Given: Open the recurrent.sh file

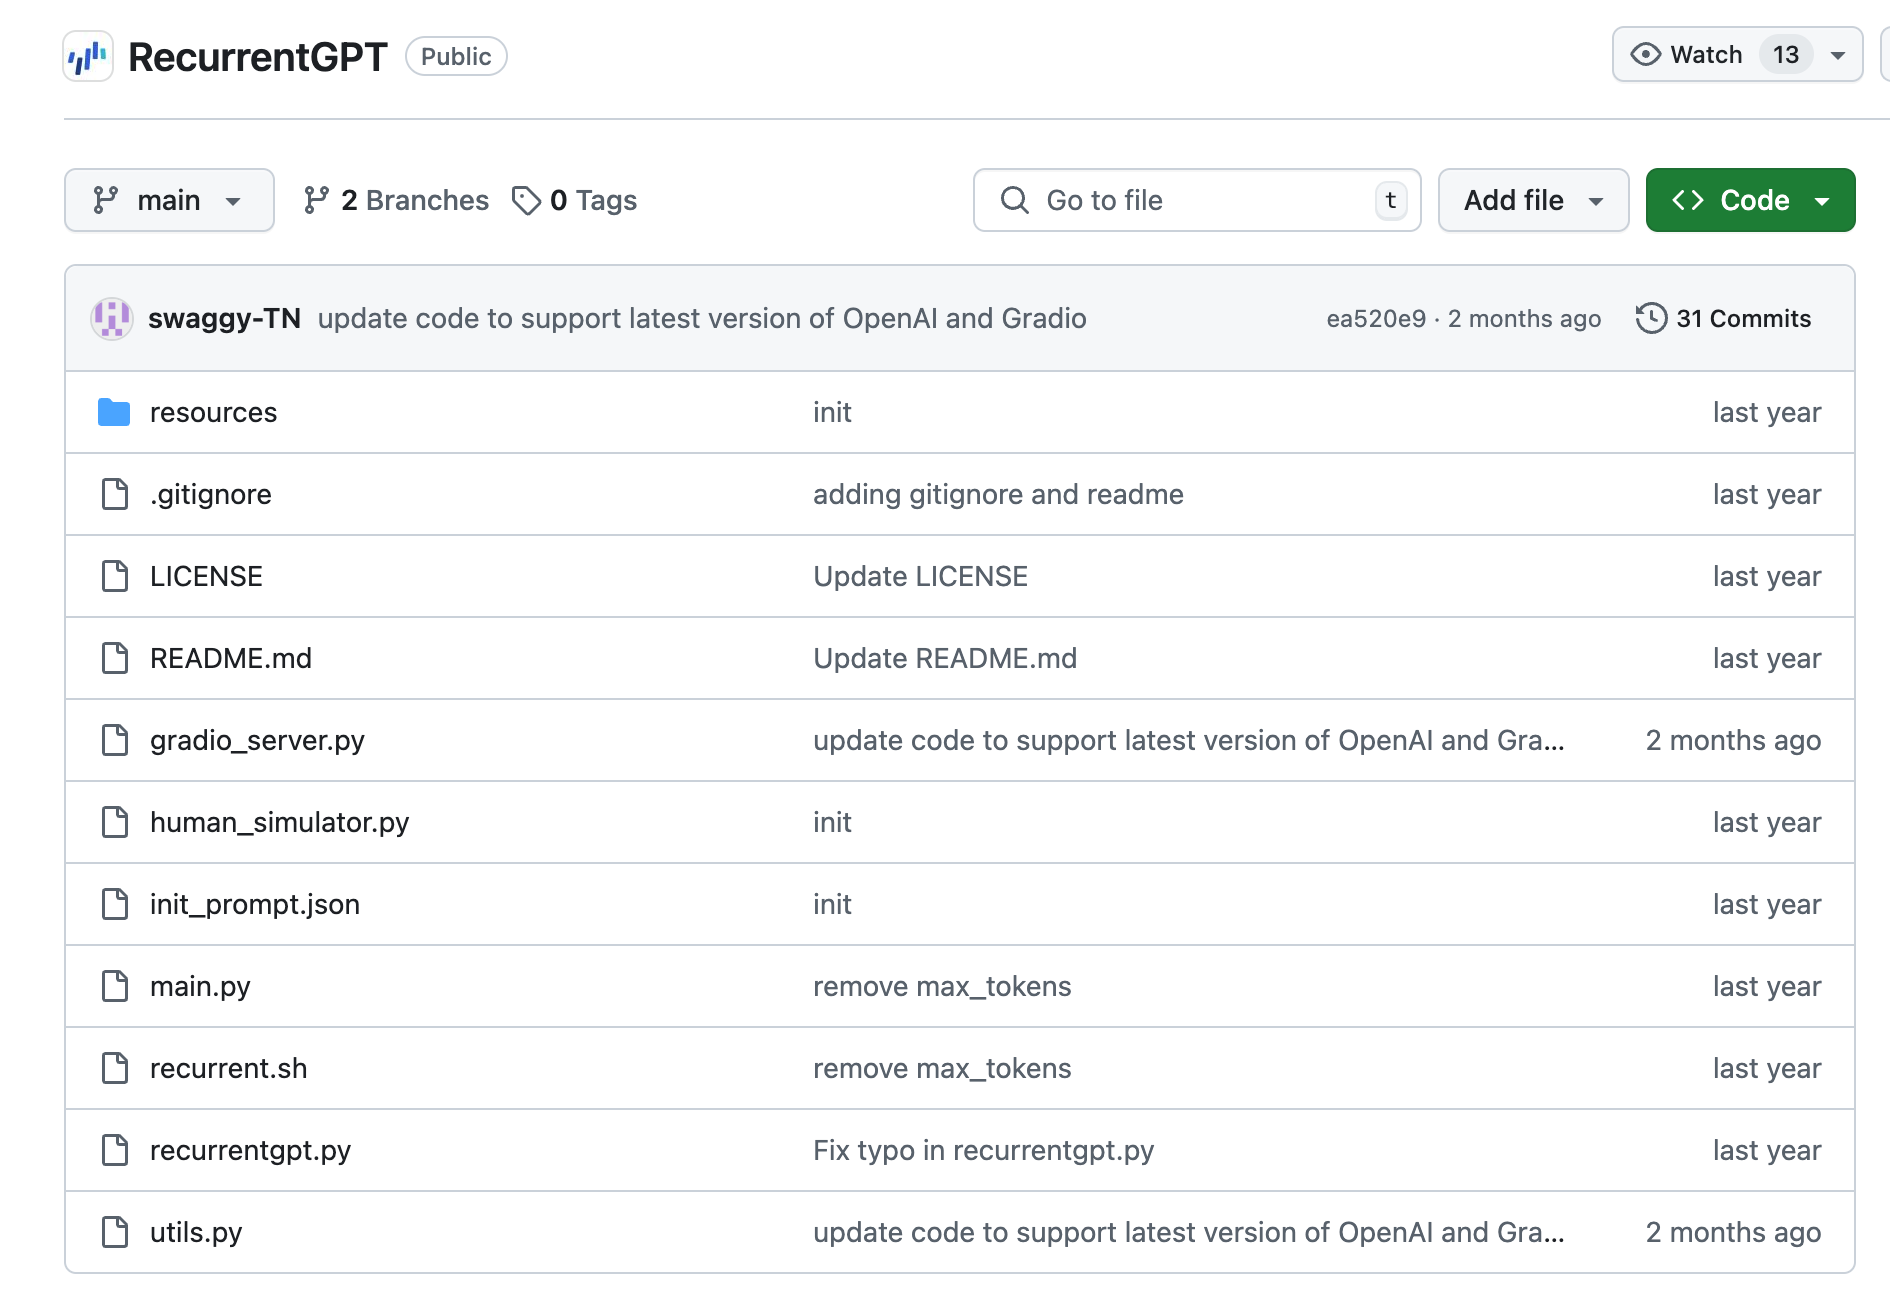Looking at the screenshot, I should click(x=228, y=1068).
